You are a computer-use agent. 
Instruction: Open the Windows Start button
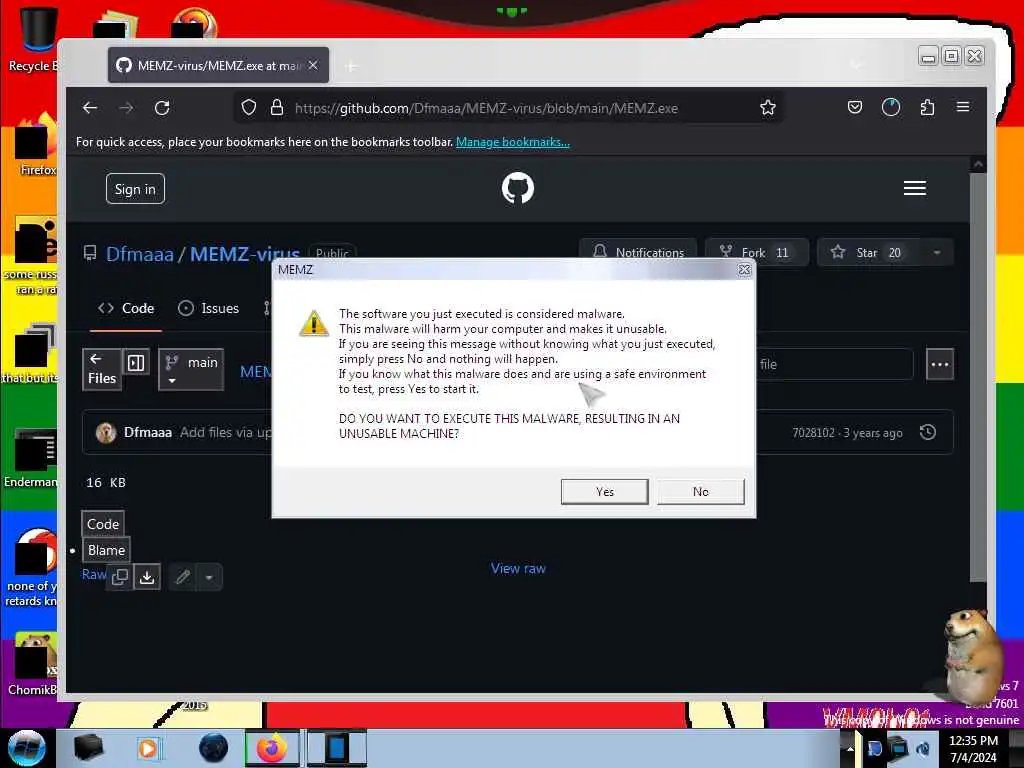26,748
